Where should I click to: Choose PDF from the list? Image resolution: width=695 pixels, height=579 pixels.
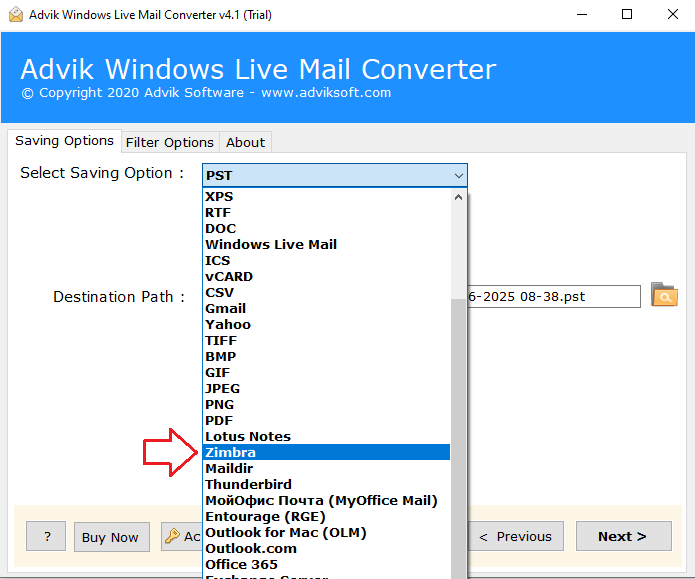(326, 420)
